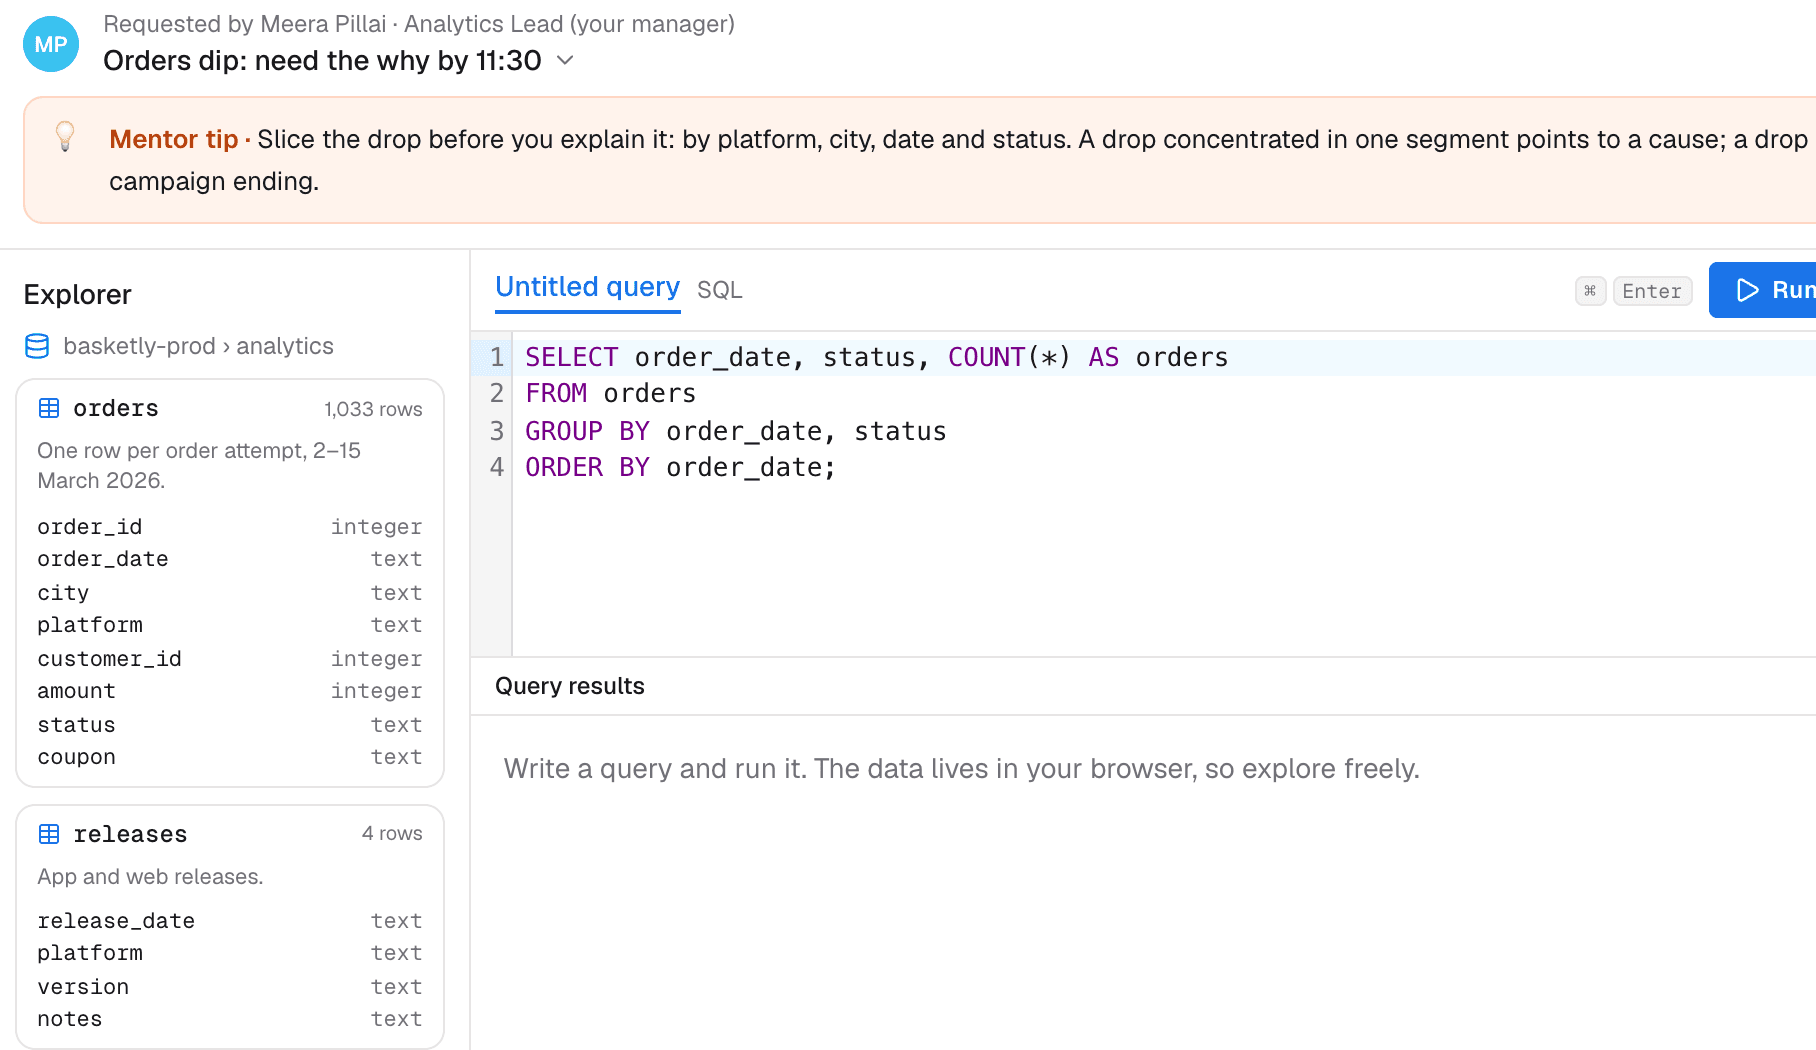Click the Enter key shortcut badge

coord(1652,291)
